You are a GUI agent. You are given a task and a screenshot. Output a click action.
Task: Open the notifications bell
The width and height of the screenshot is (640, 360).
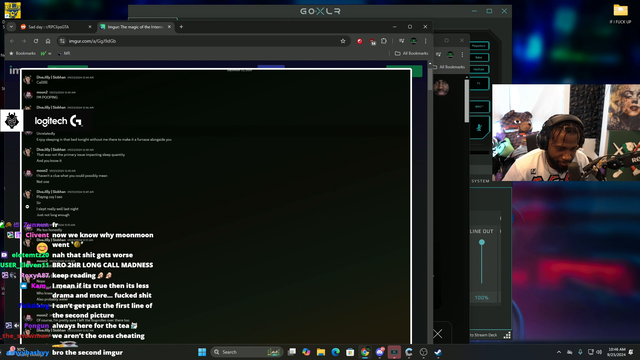tap(631, 352)
